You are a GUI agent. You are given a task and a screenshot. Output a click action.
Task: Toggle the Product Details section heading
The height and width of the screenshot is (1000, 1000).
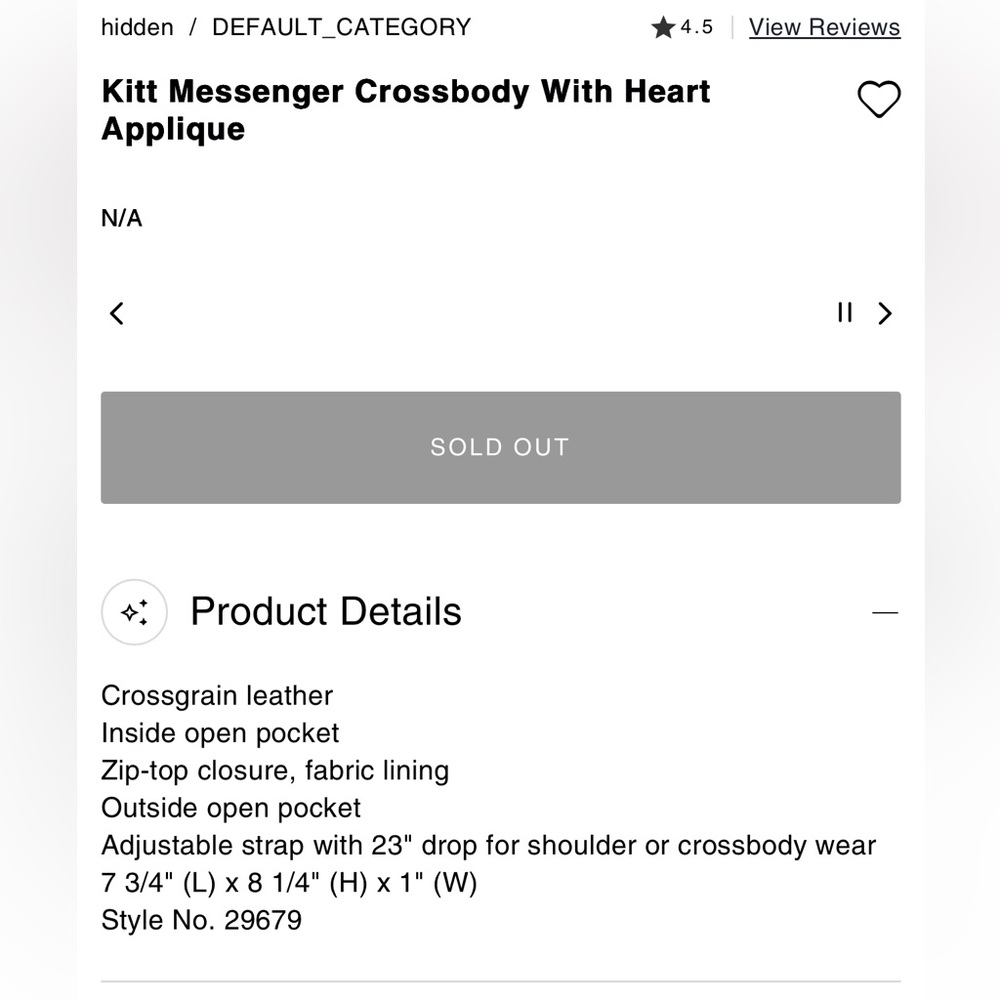[x=326, y=612]
